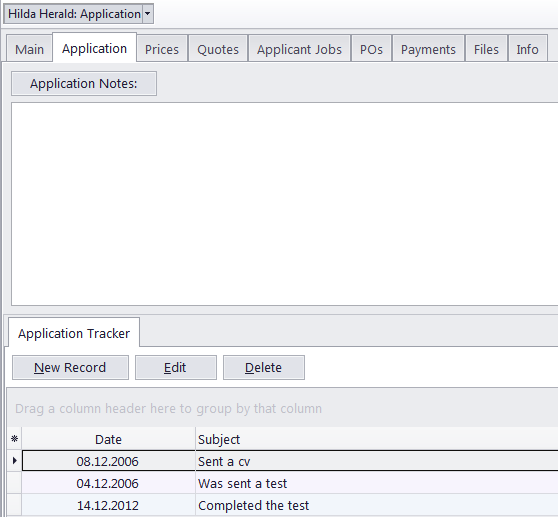Click the Delete button
Image resolution: width=558 pixels, height=517 pixels.
[264, 367]
